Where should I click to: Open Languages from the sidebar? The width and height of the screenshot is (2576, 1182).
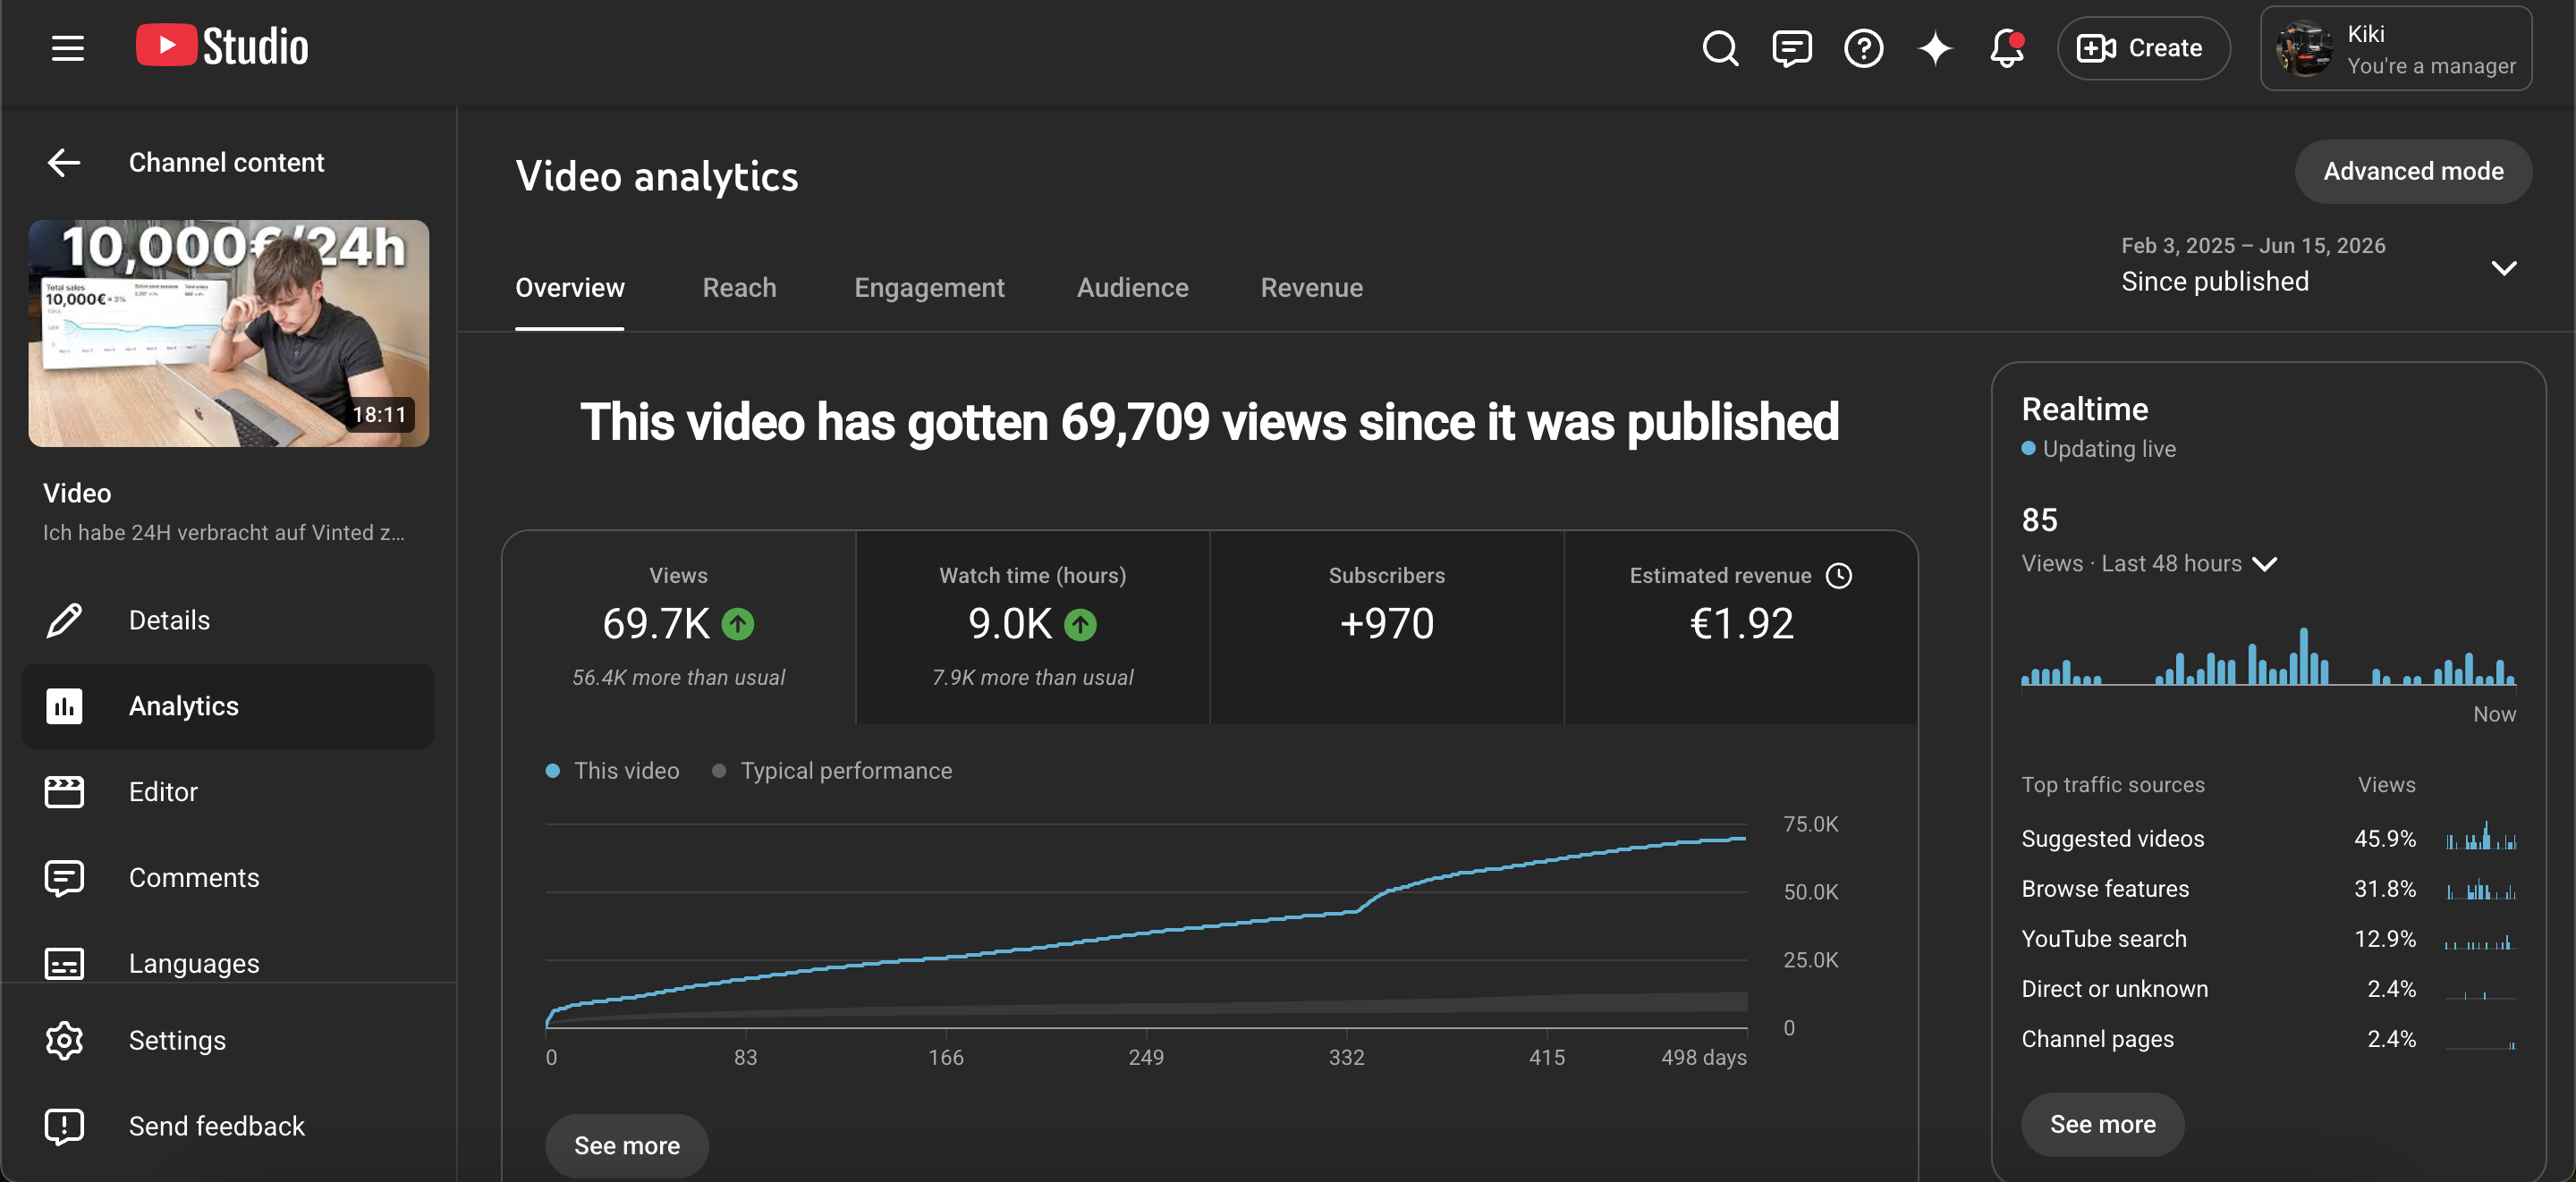[228, 963]
